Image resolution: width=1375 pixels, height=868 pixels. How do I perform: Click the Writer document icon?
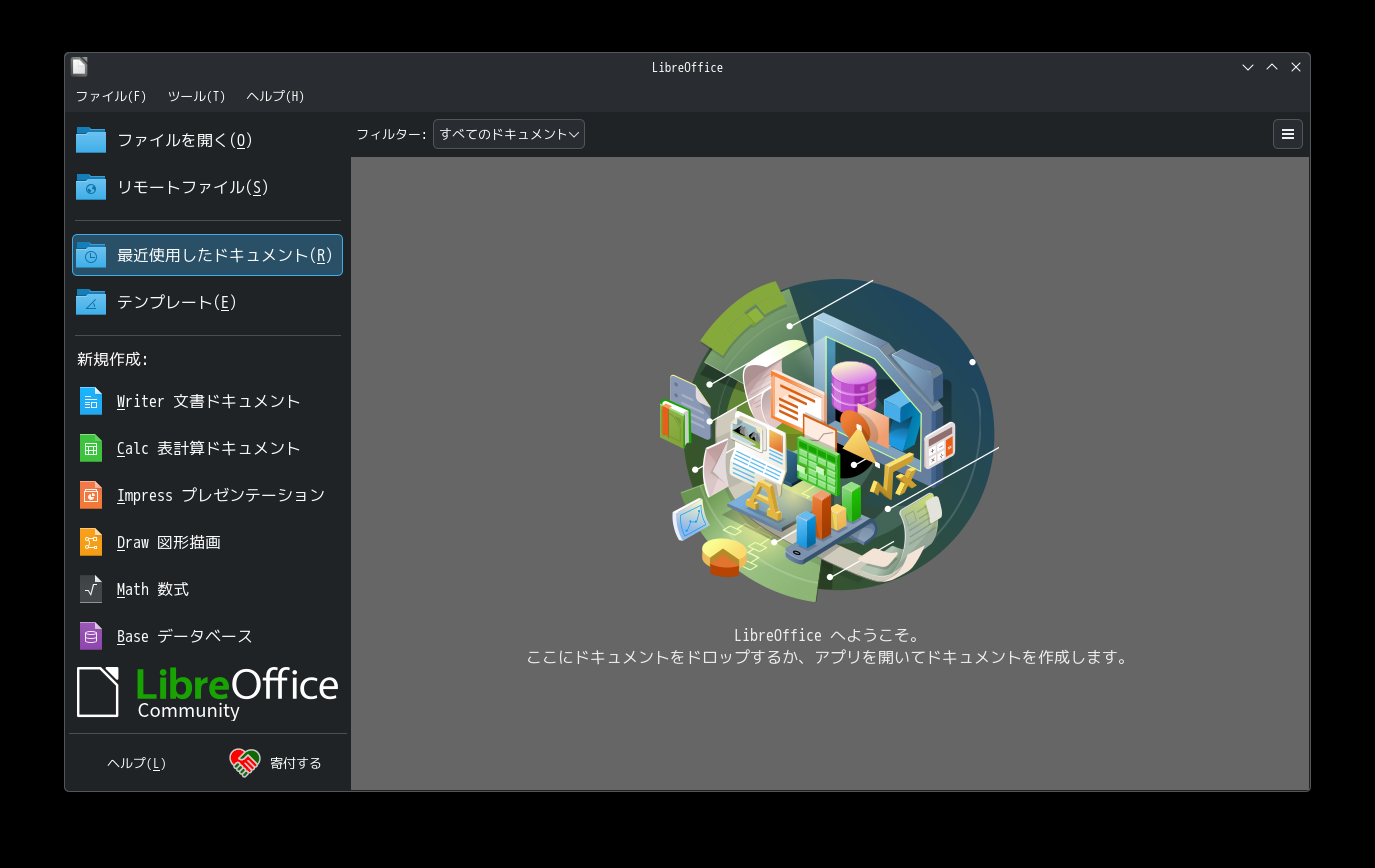coord(91,401)
